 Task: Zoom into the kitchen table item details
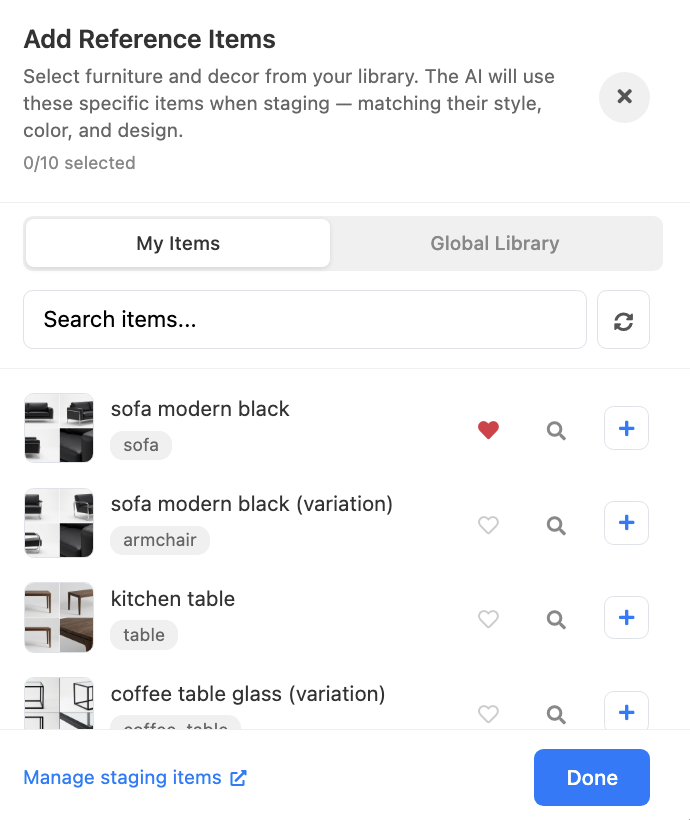[x=556, y=619]
